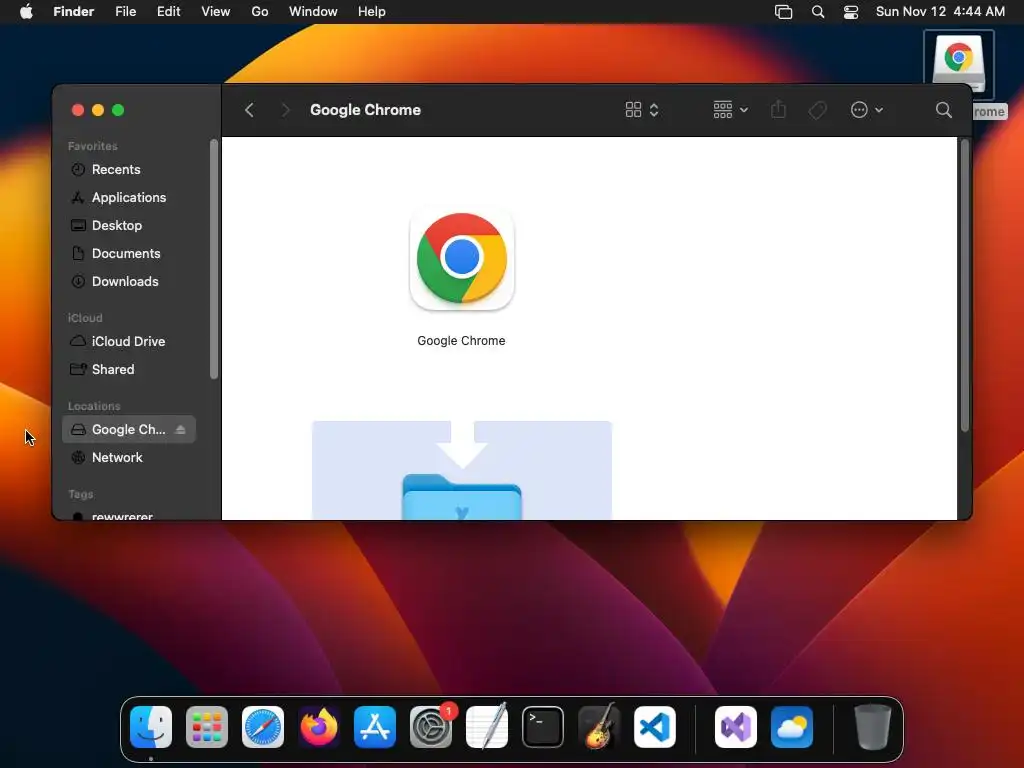The width and height of the screenshot is (1024, 768).
Task: Eject the Google Chrome disk image
Action: (180, 429)
